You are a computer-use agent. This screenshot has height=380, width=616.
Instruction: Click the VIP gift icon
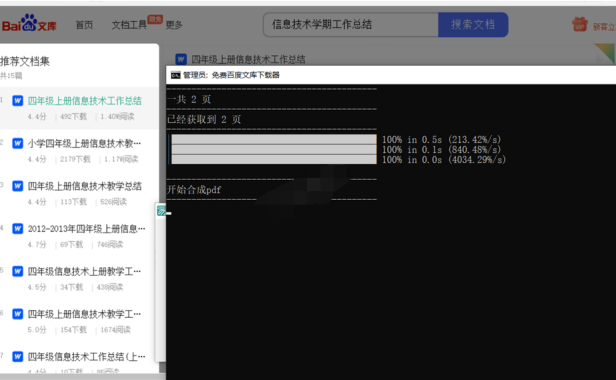point(579,24)
